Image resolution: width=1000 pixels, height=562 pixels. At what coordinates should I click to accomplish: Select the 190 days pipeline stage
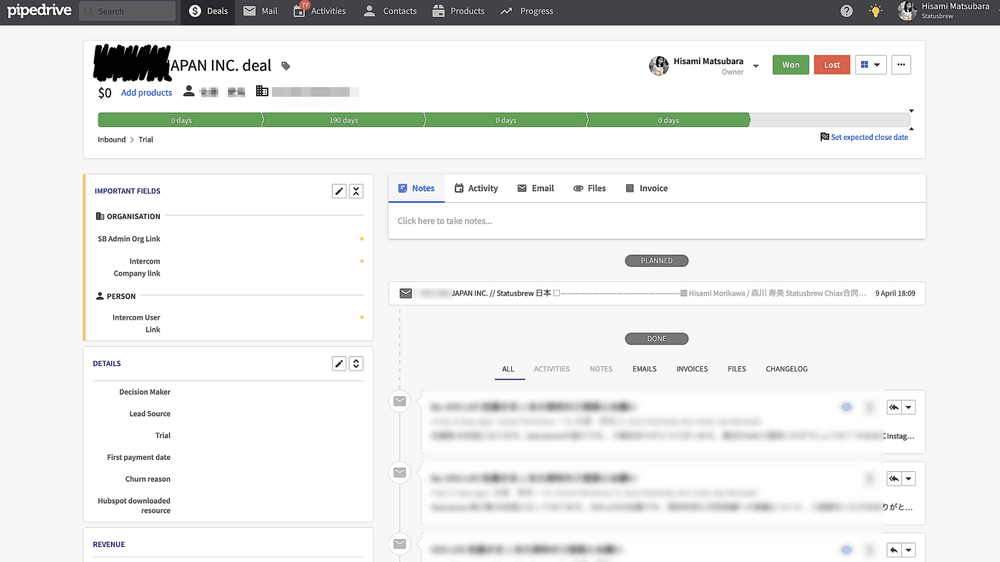pos(343,120)
